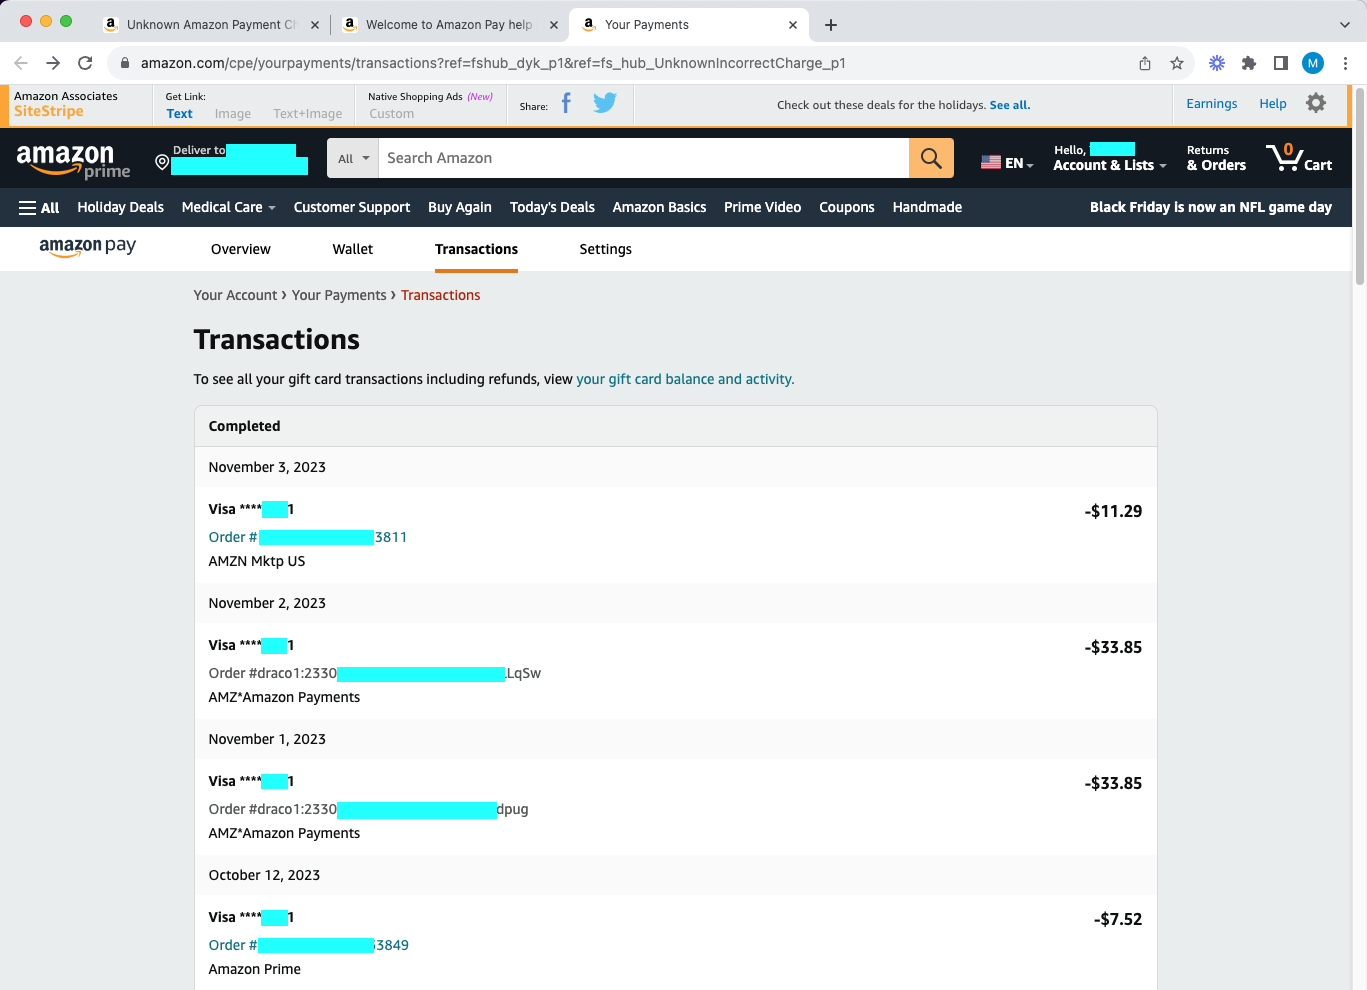Bookmark this page with the star icon
Screen dimensions: 1367x990
coord(1177,63)
